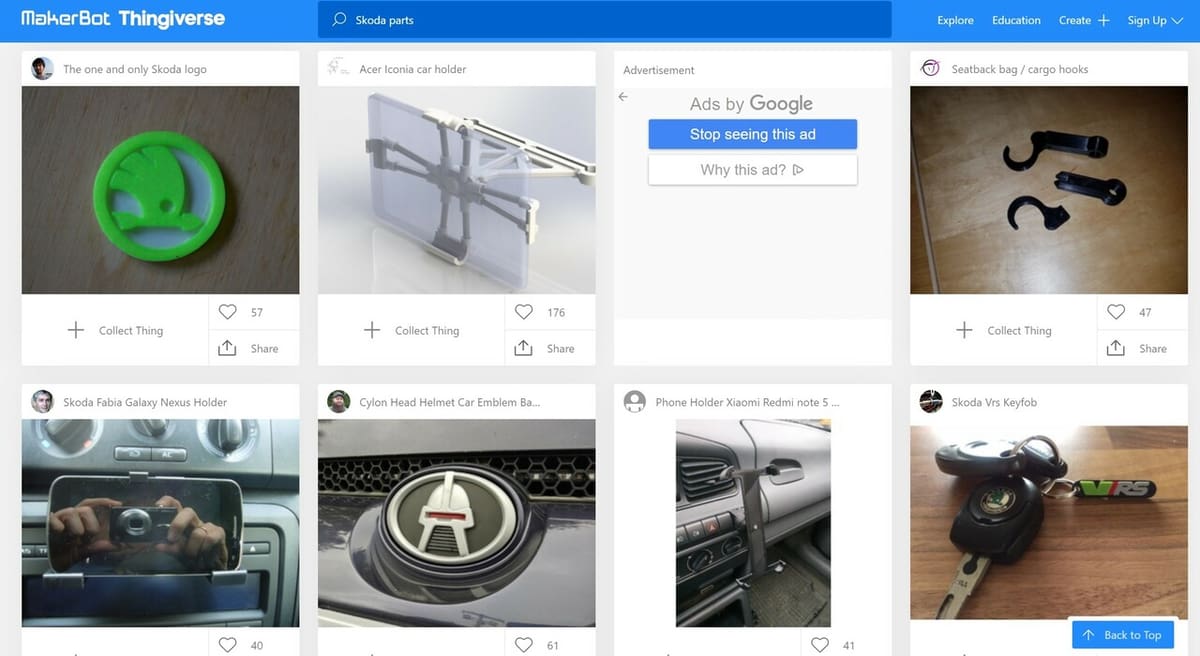Open Skoda Fabia Galaxy Nexus Holder title

(145, 402)
